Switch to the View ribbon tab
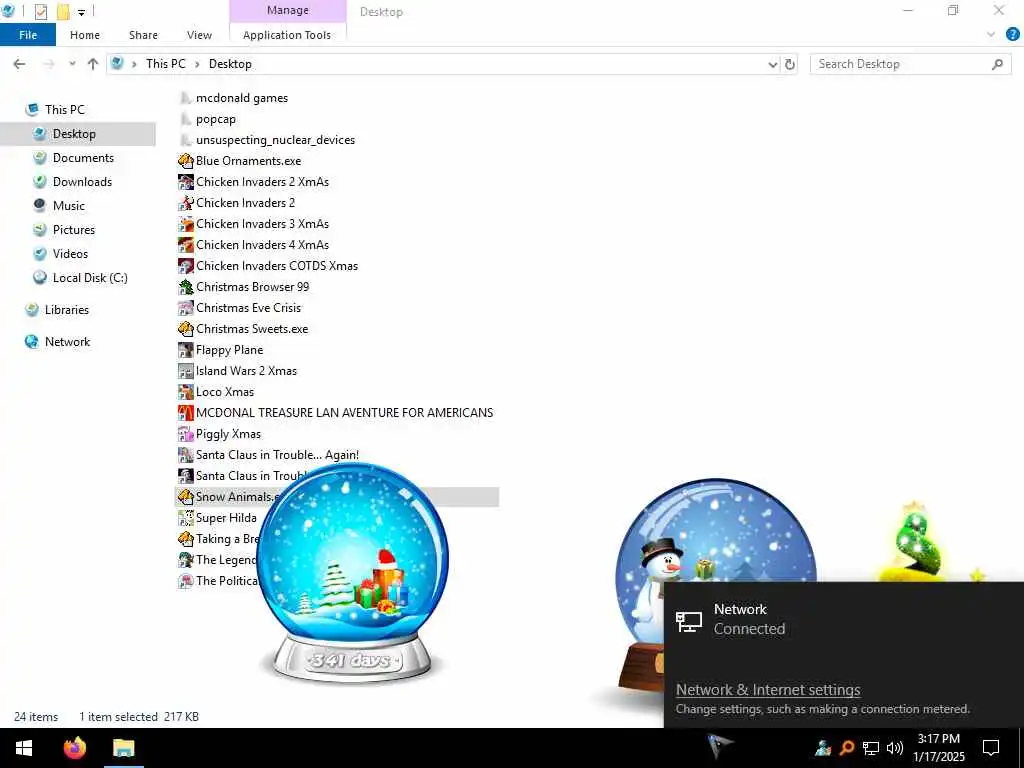Screen dimensions: 1024x768 click(199, 35)
